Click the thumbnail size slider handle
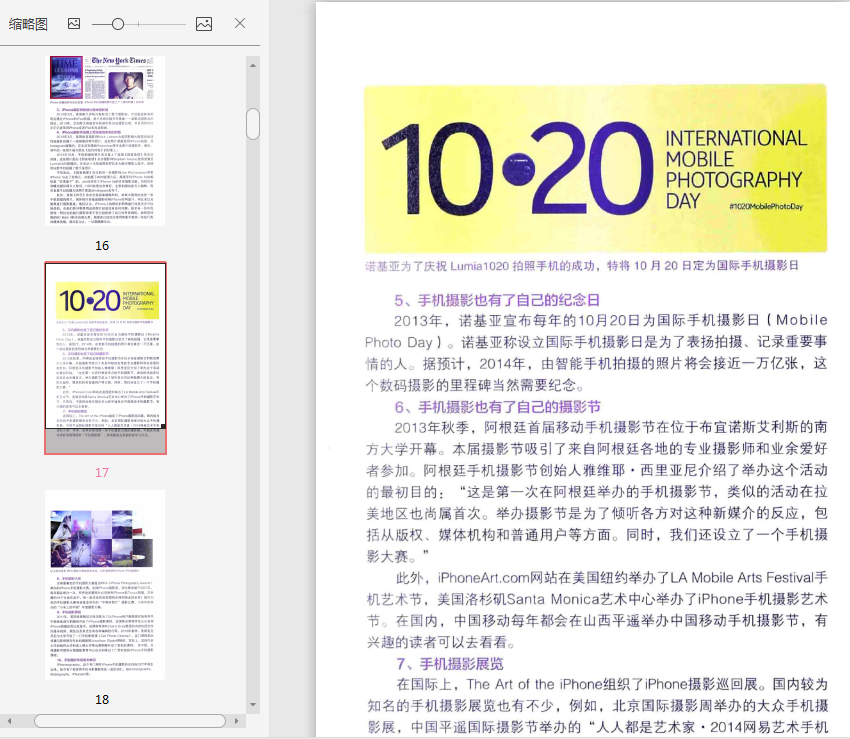Image resolution: width=850 pixels, height=739 pixels. coord(118,23)
